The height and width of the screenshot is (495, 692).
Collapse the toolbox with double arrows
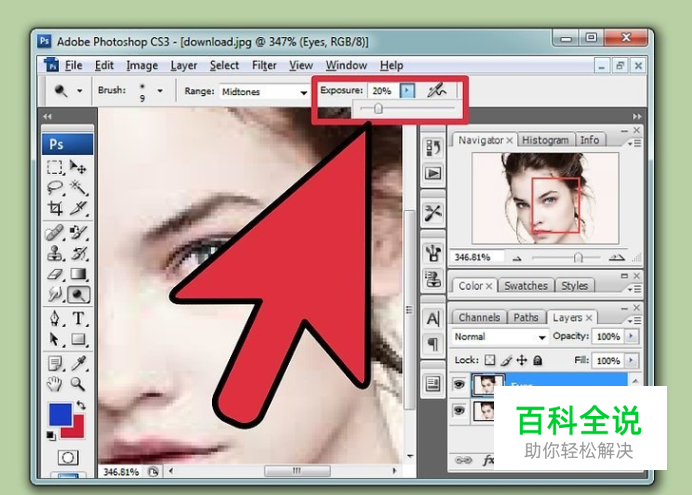[x=47, y=116]
